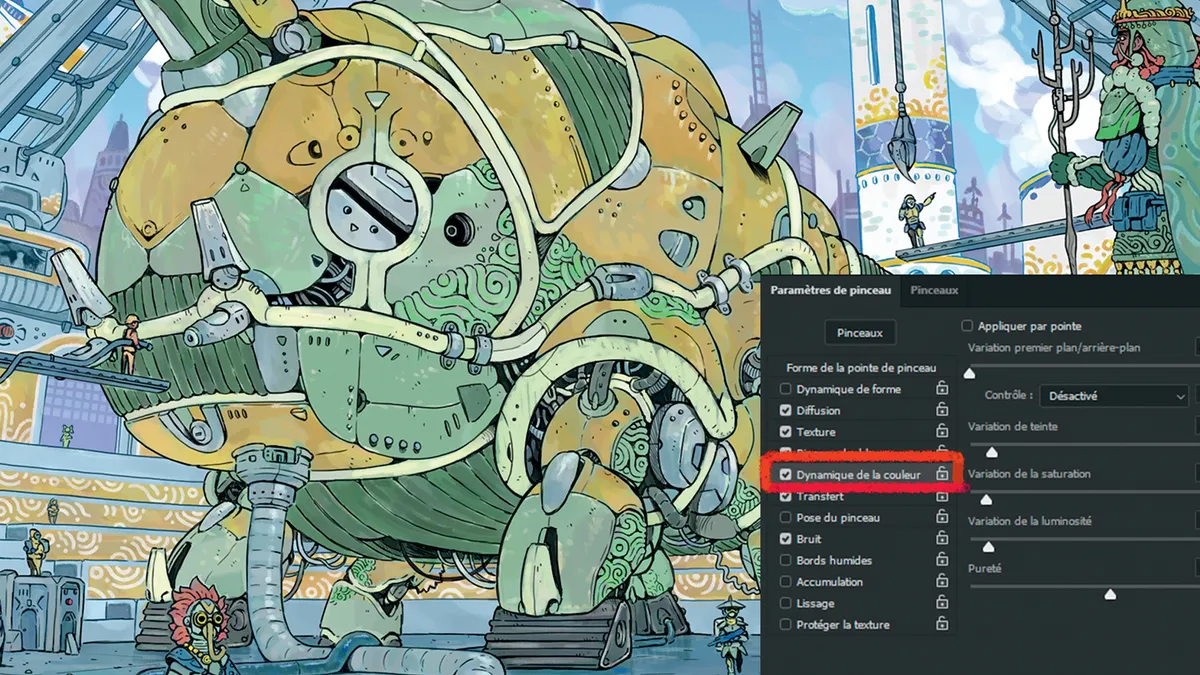This screenshot has width=1200, height=675.
Task: Click the lock icon beside Pose du pinceau
Action: [x=941, y=518]
